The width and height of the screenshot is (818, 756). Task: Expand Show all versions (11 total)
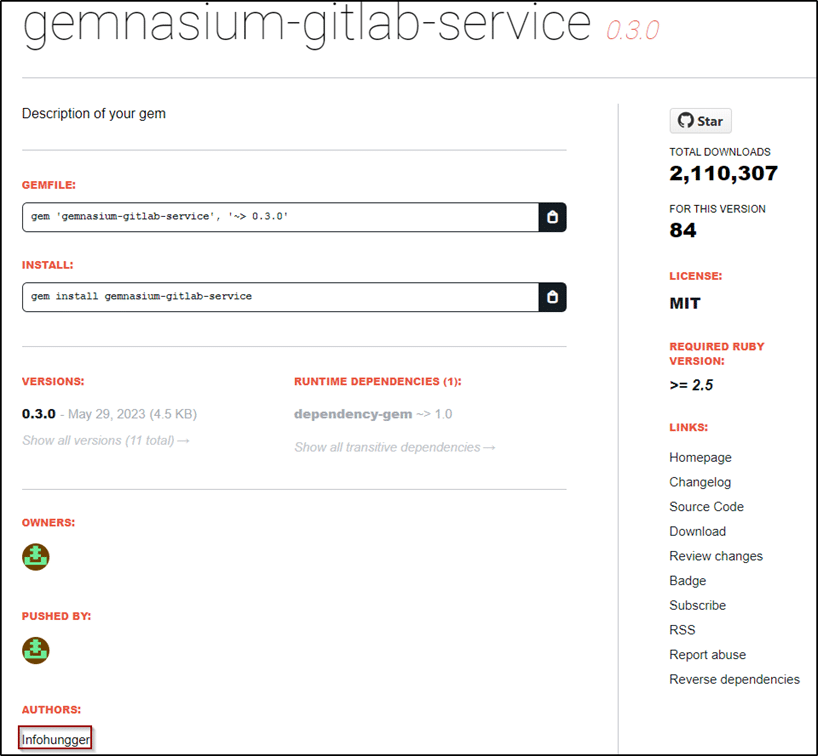tap(105, 440)
